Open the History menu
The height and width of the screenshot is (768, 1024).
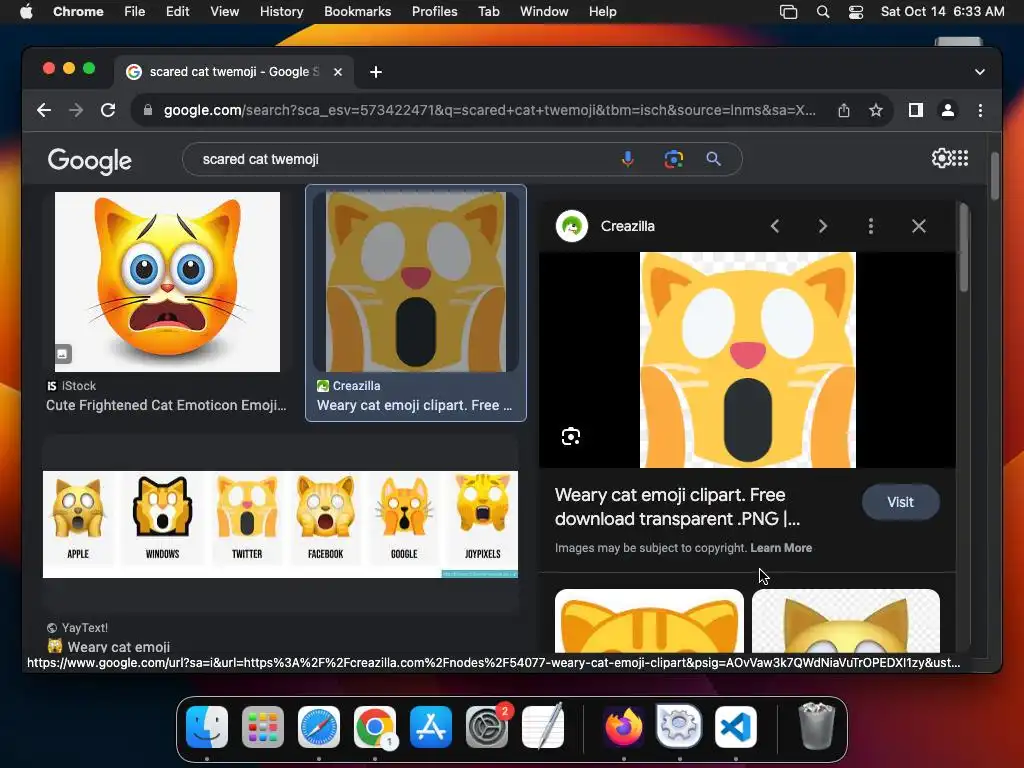[x=281, y=12]
